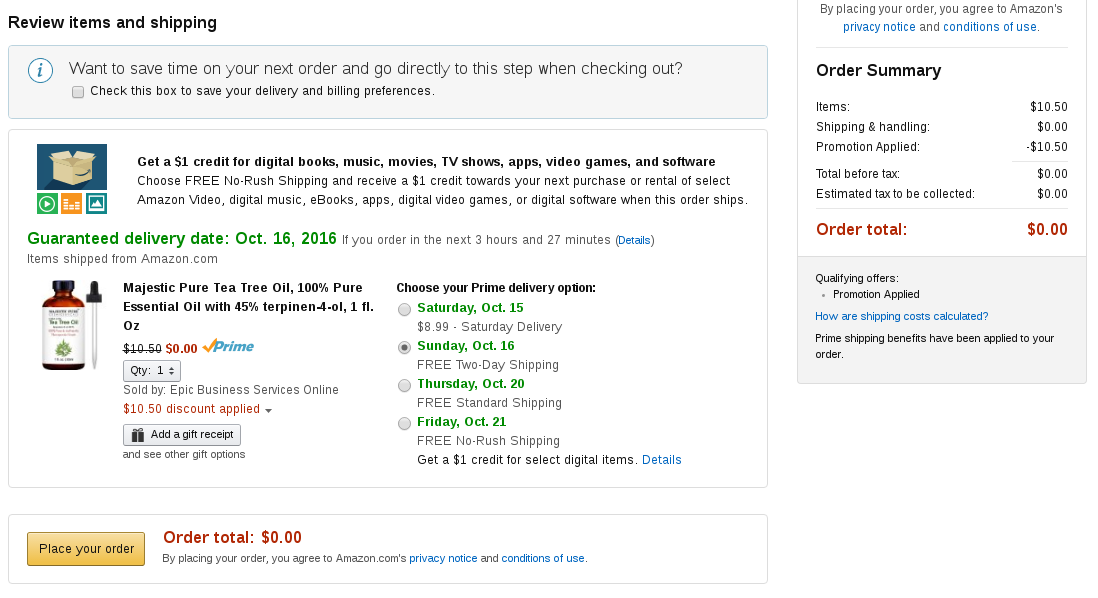Screen dimensions: 1098x598
Task: Click the Prime logo beside price
Action: [x=228, y=347]
